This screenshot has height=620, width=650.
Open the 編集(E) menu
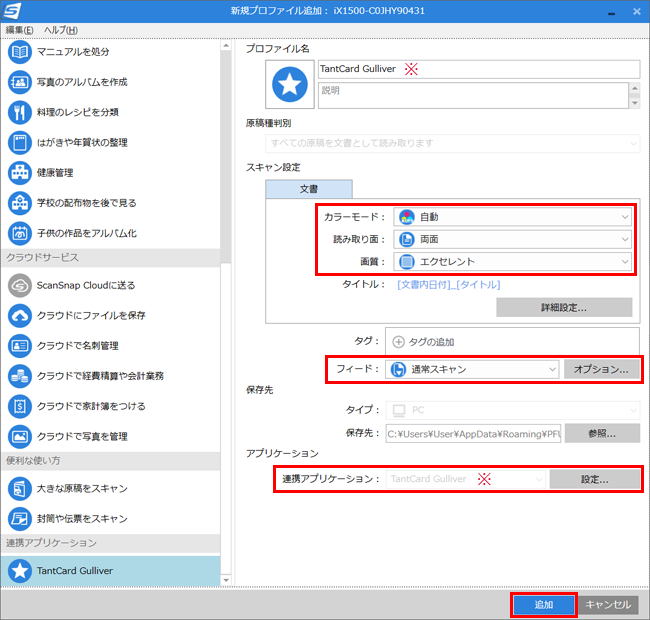click(x=19, y=30)
